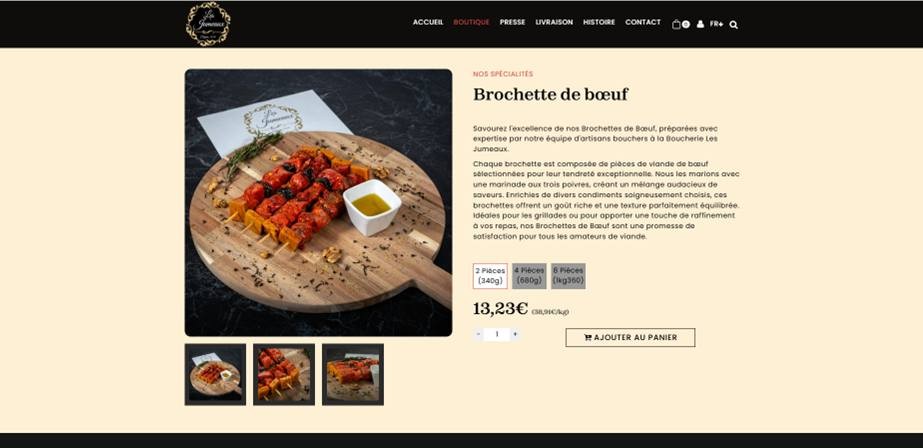Screen dimensions: 923x448
Task: Increase quantity with the plus button
Action: 515,334
